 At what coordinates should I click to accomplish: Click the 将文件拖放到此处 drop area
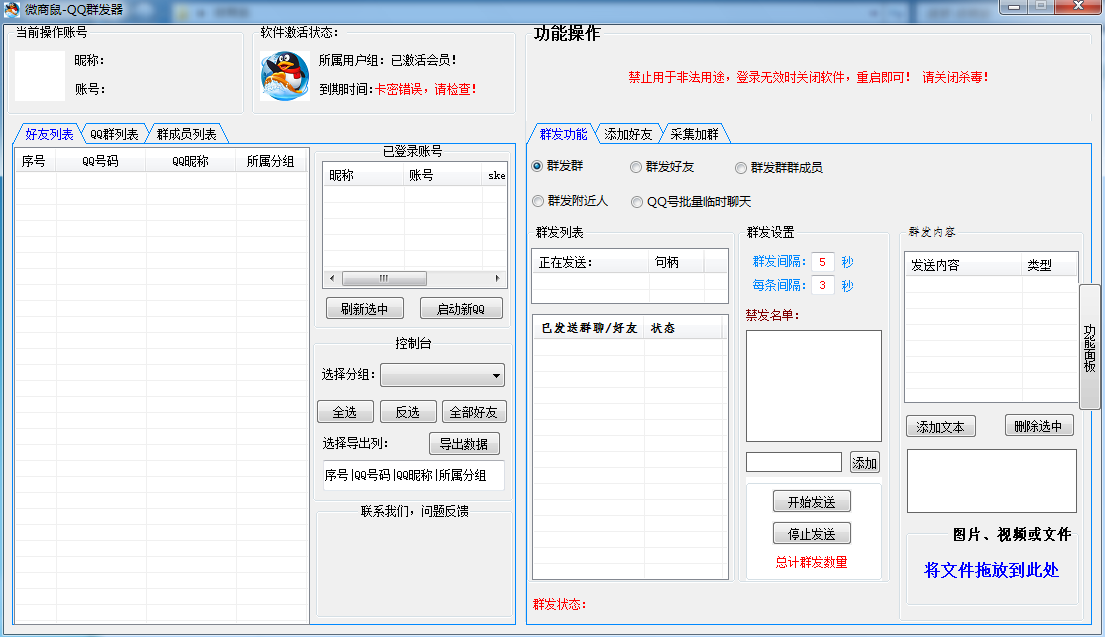(992, 569)
